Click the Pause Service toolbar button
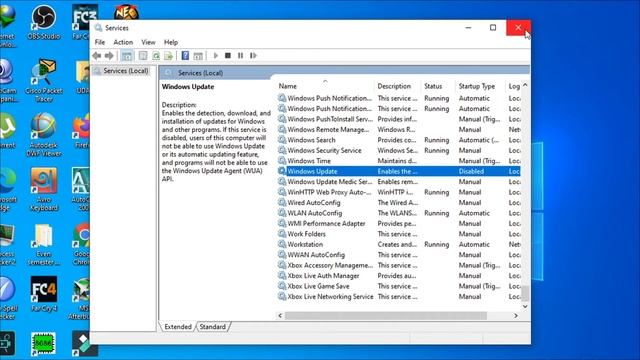 pyautogui.click(x=240, y=56)
